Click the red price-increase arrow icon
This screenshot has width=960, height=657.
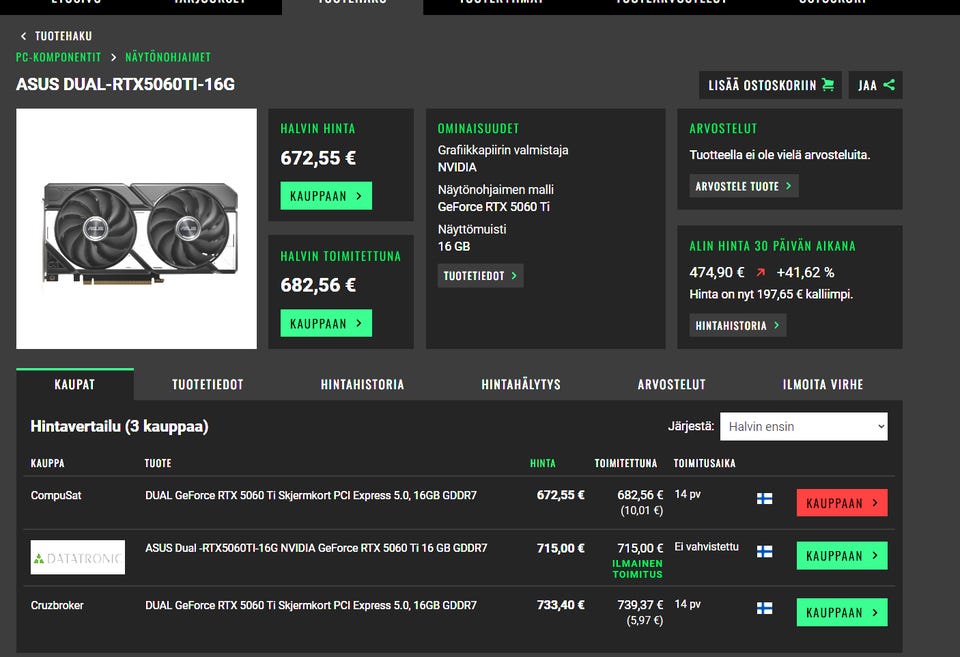click(x=760, y=272)
